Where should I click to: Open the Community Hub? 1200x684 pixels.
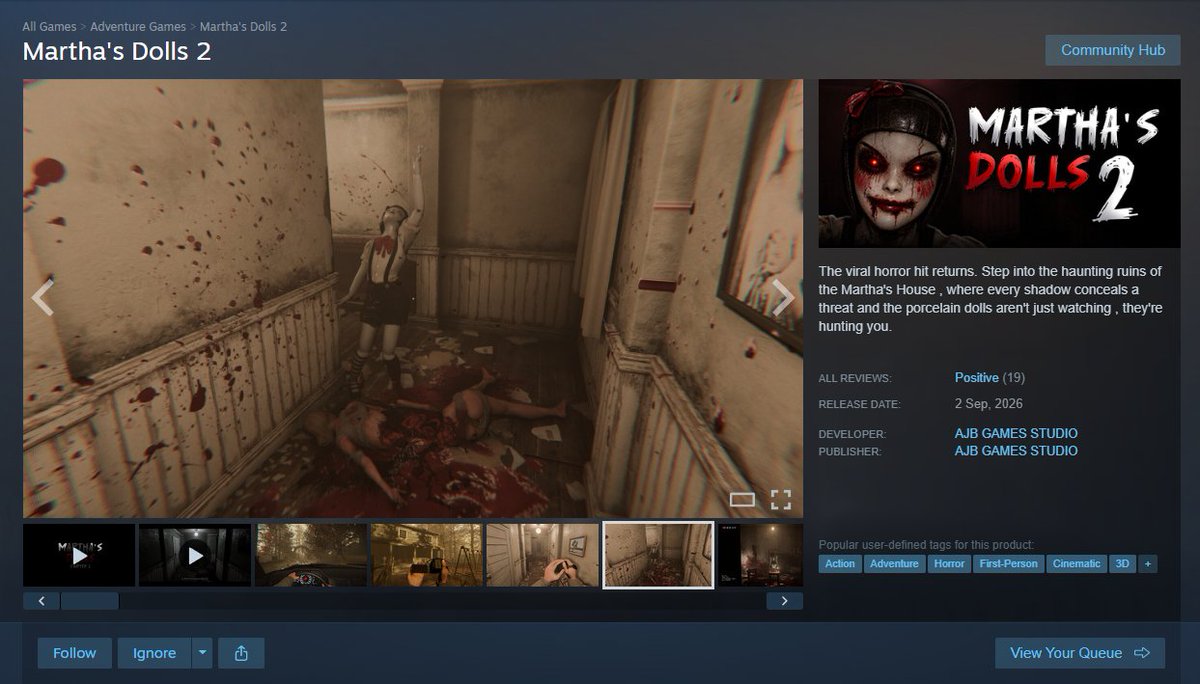(1113, 50)
